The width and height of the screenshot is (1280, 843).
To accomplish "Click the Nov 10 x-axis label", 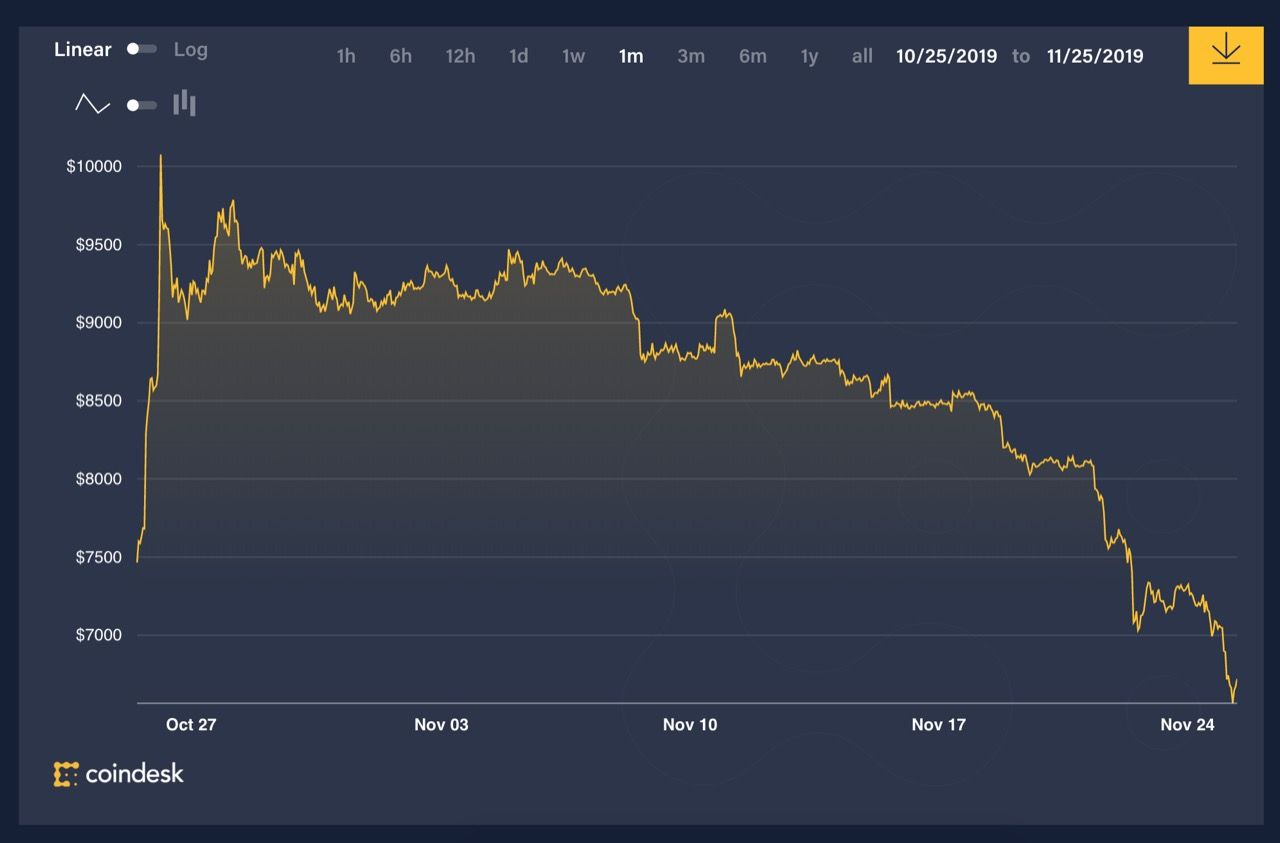I will pyautogui.click(x=690, y=725).
